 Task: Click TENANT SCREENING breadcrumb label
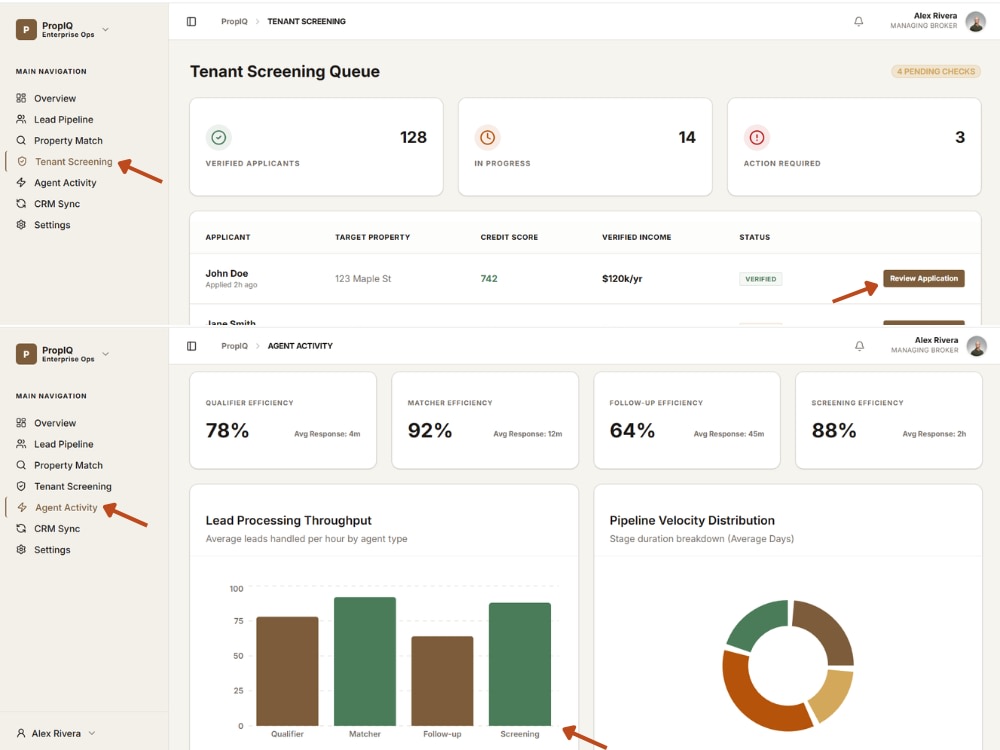point(306,21)
